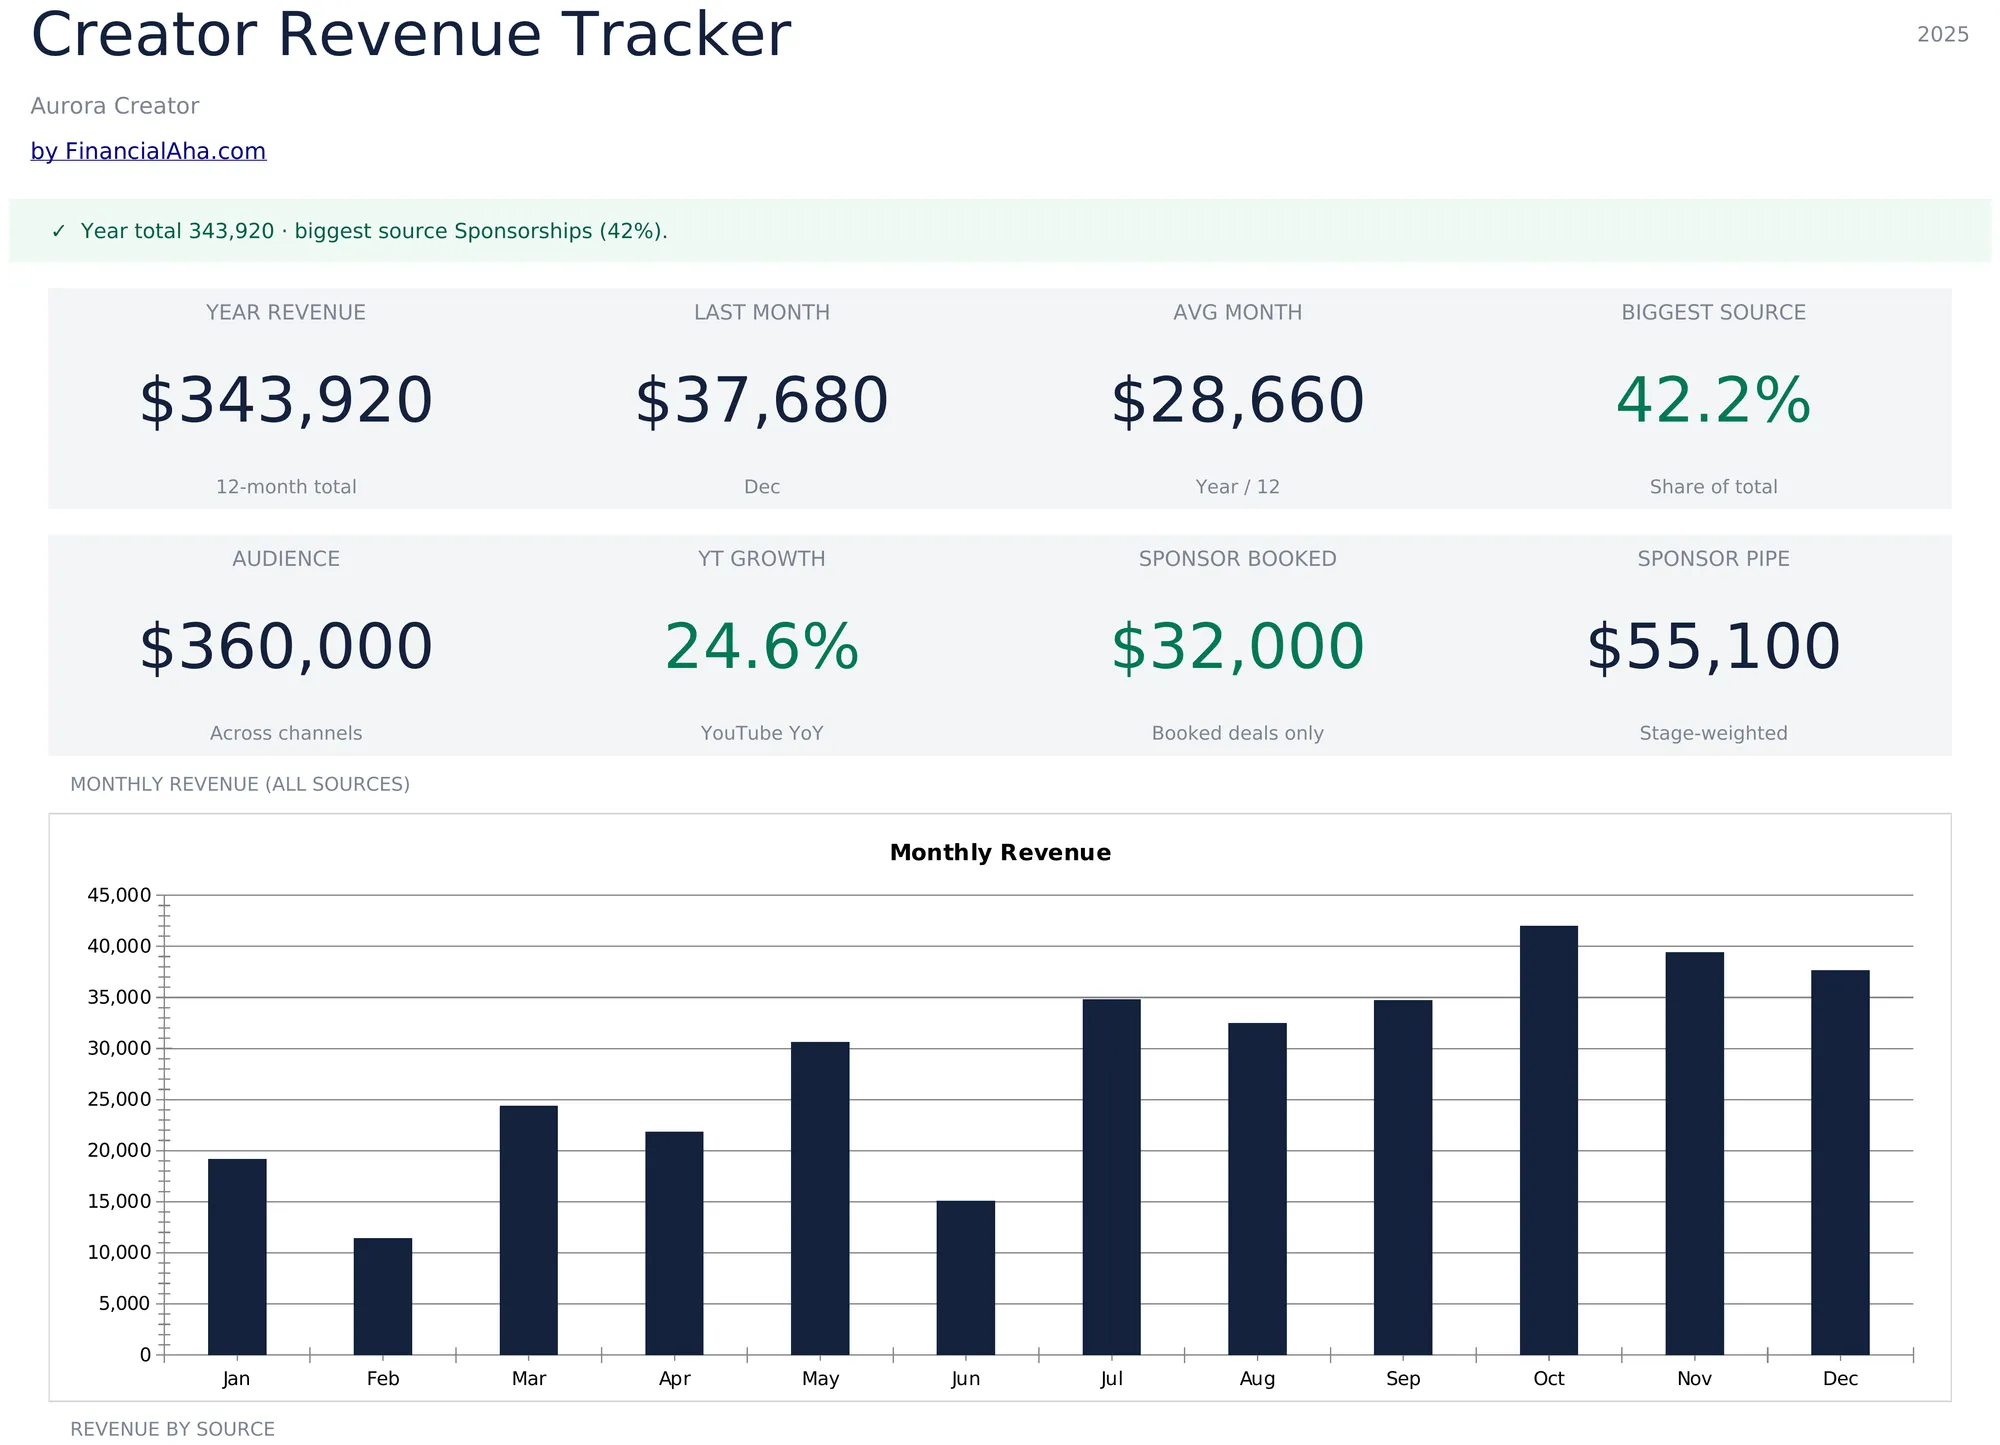2000x1445 pixels.
Task: Open the by FinancialAha.com link
Action: [148, 151]
